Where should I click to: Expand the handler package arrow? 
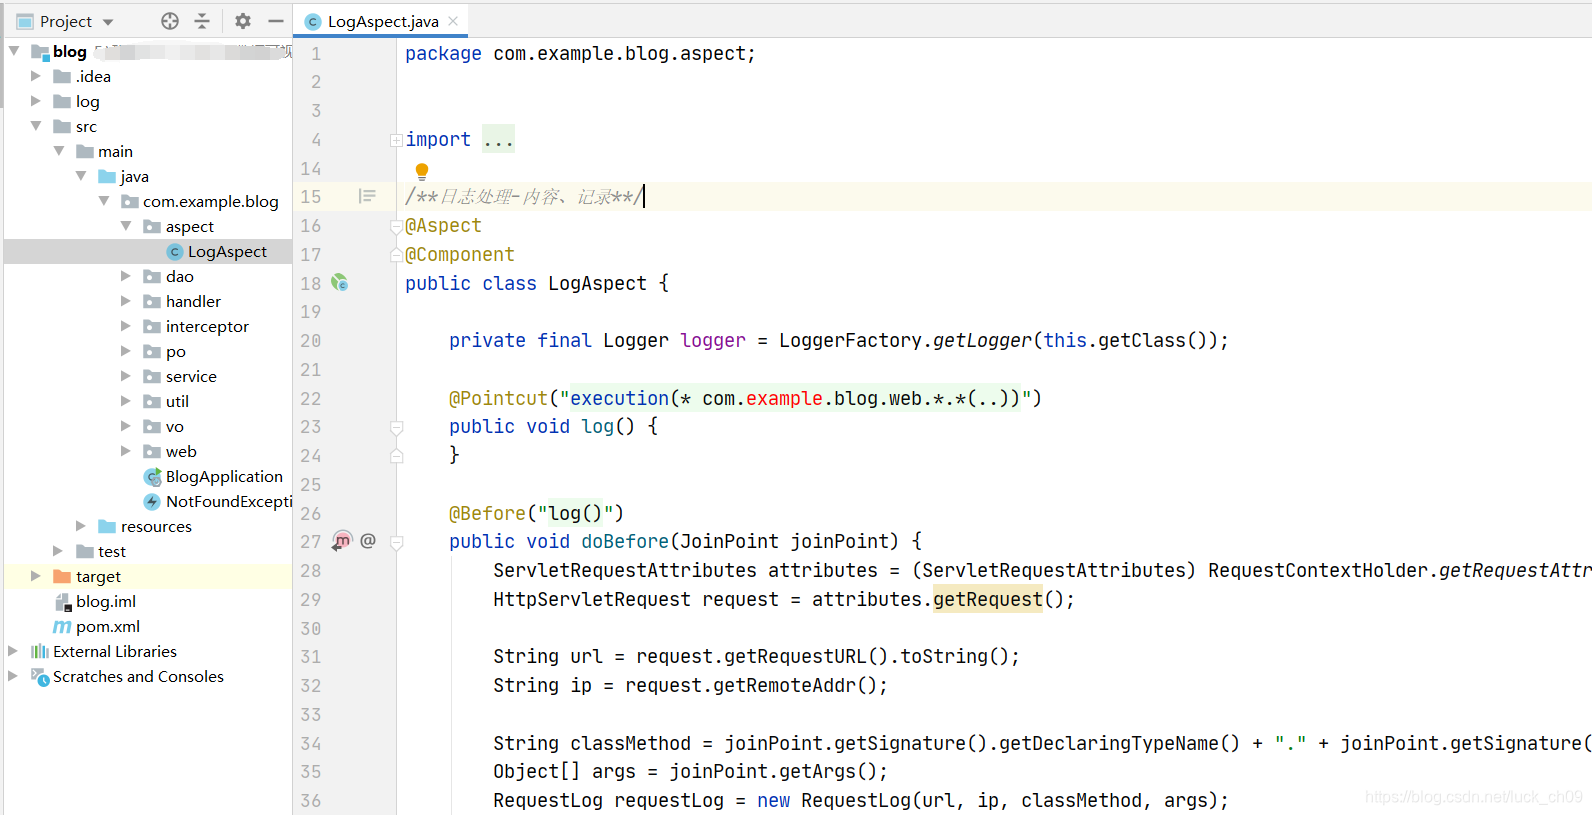[126, 301]
